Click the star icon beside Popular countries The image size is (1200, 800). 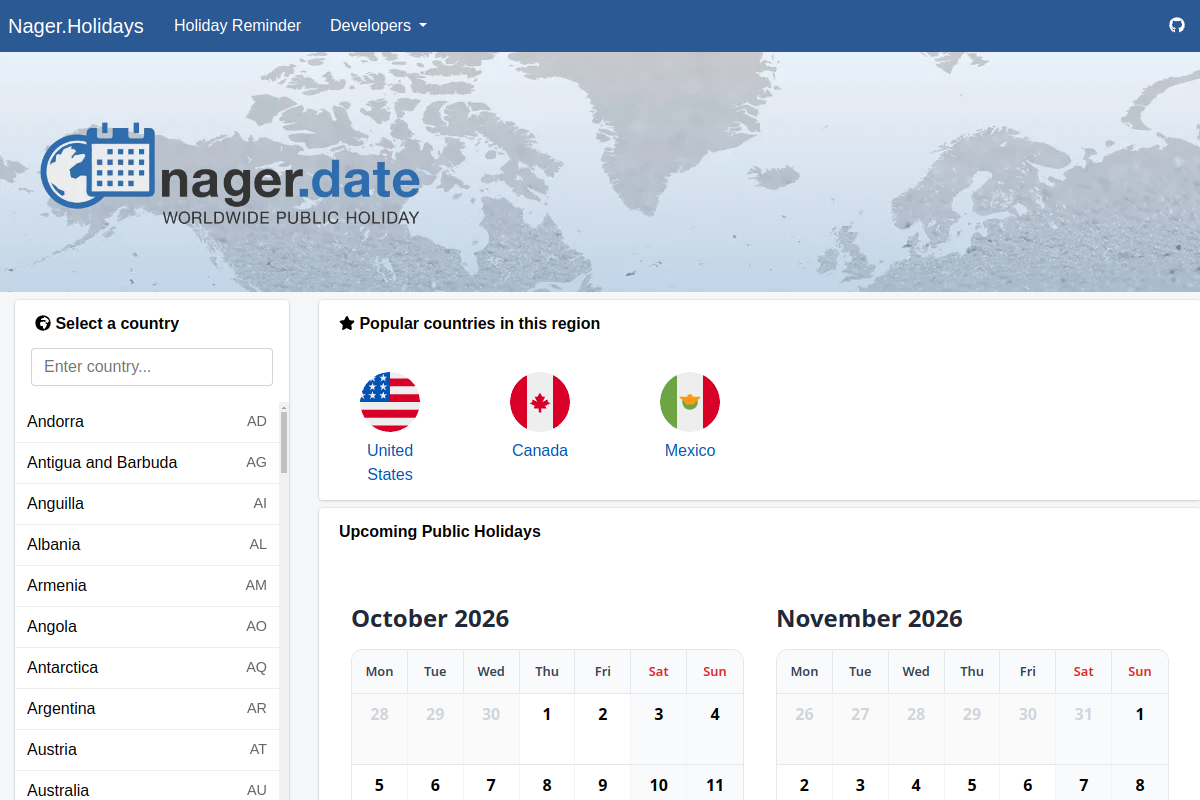click(x=347, y=323)
